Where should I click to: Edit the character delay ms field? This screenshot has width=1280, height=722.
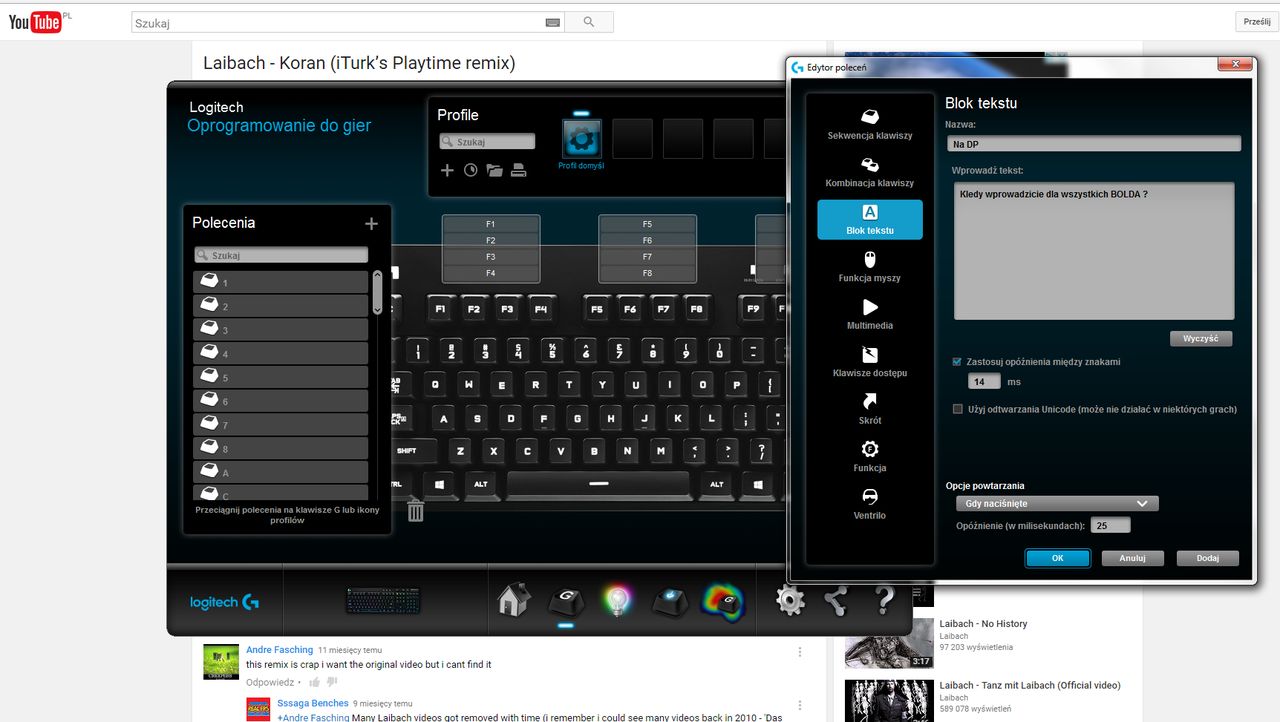(x=984, y=382)
